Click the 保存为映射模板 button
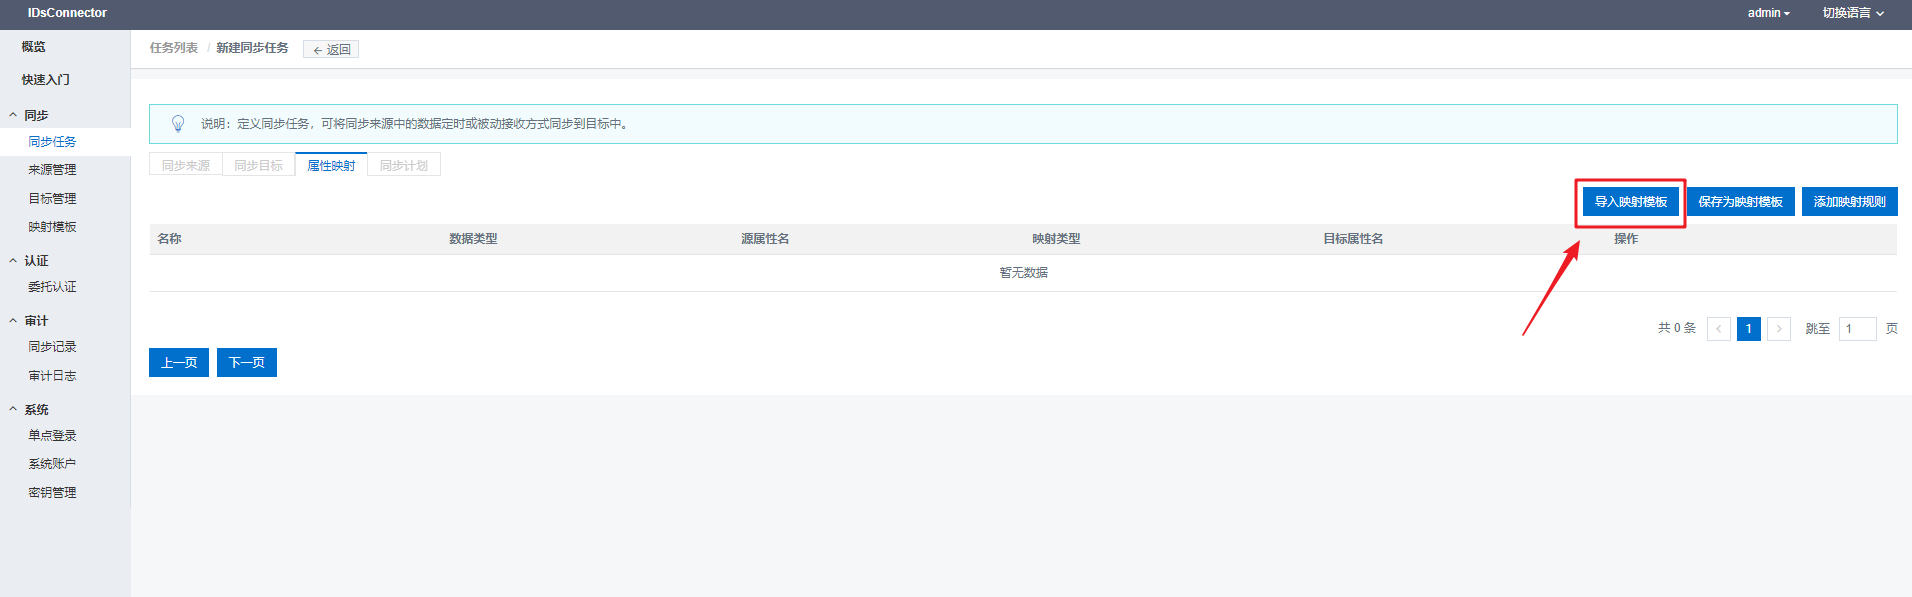This screenshot has width=1912, height=597. click(x=1740, y=202)
